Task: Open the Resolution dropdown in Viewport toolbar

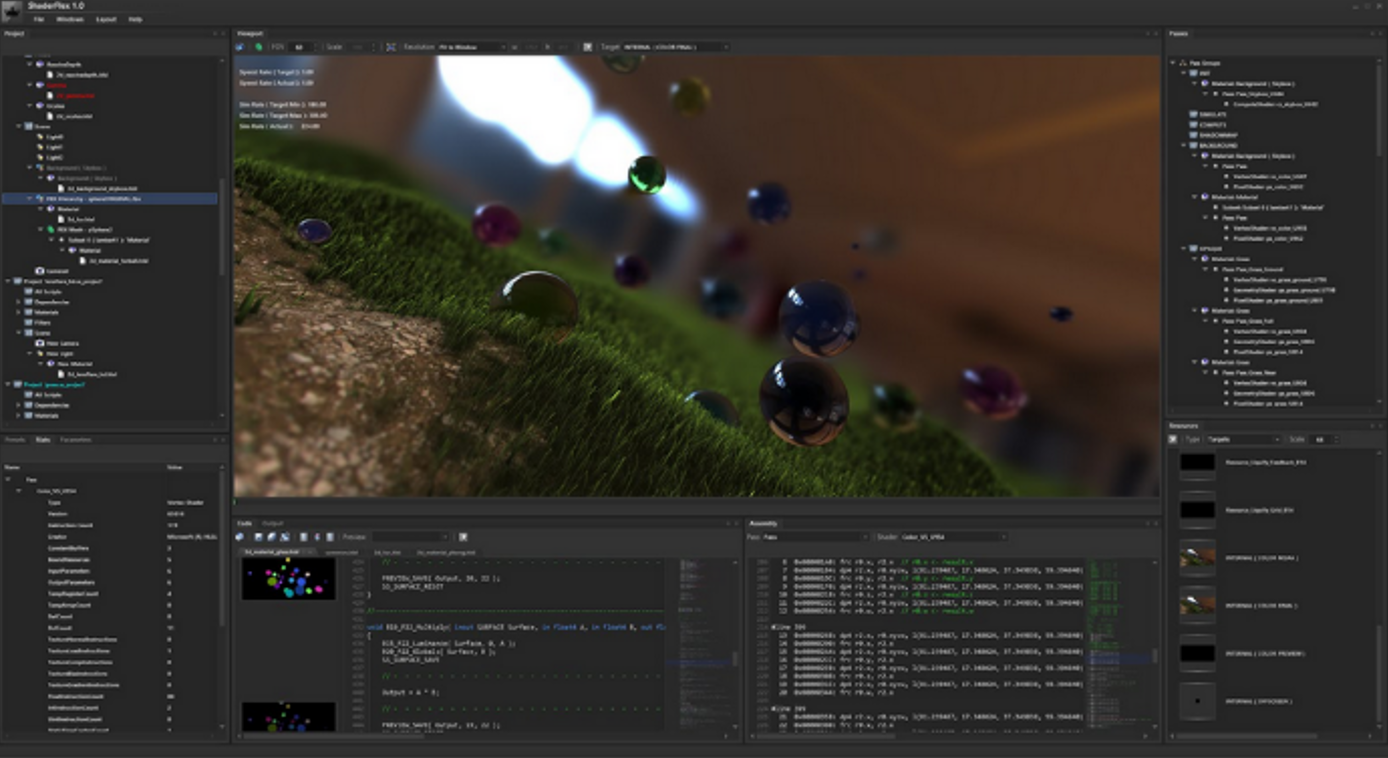Action: [x=472, y=47]
